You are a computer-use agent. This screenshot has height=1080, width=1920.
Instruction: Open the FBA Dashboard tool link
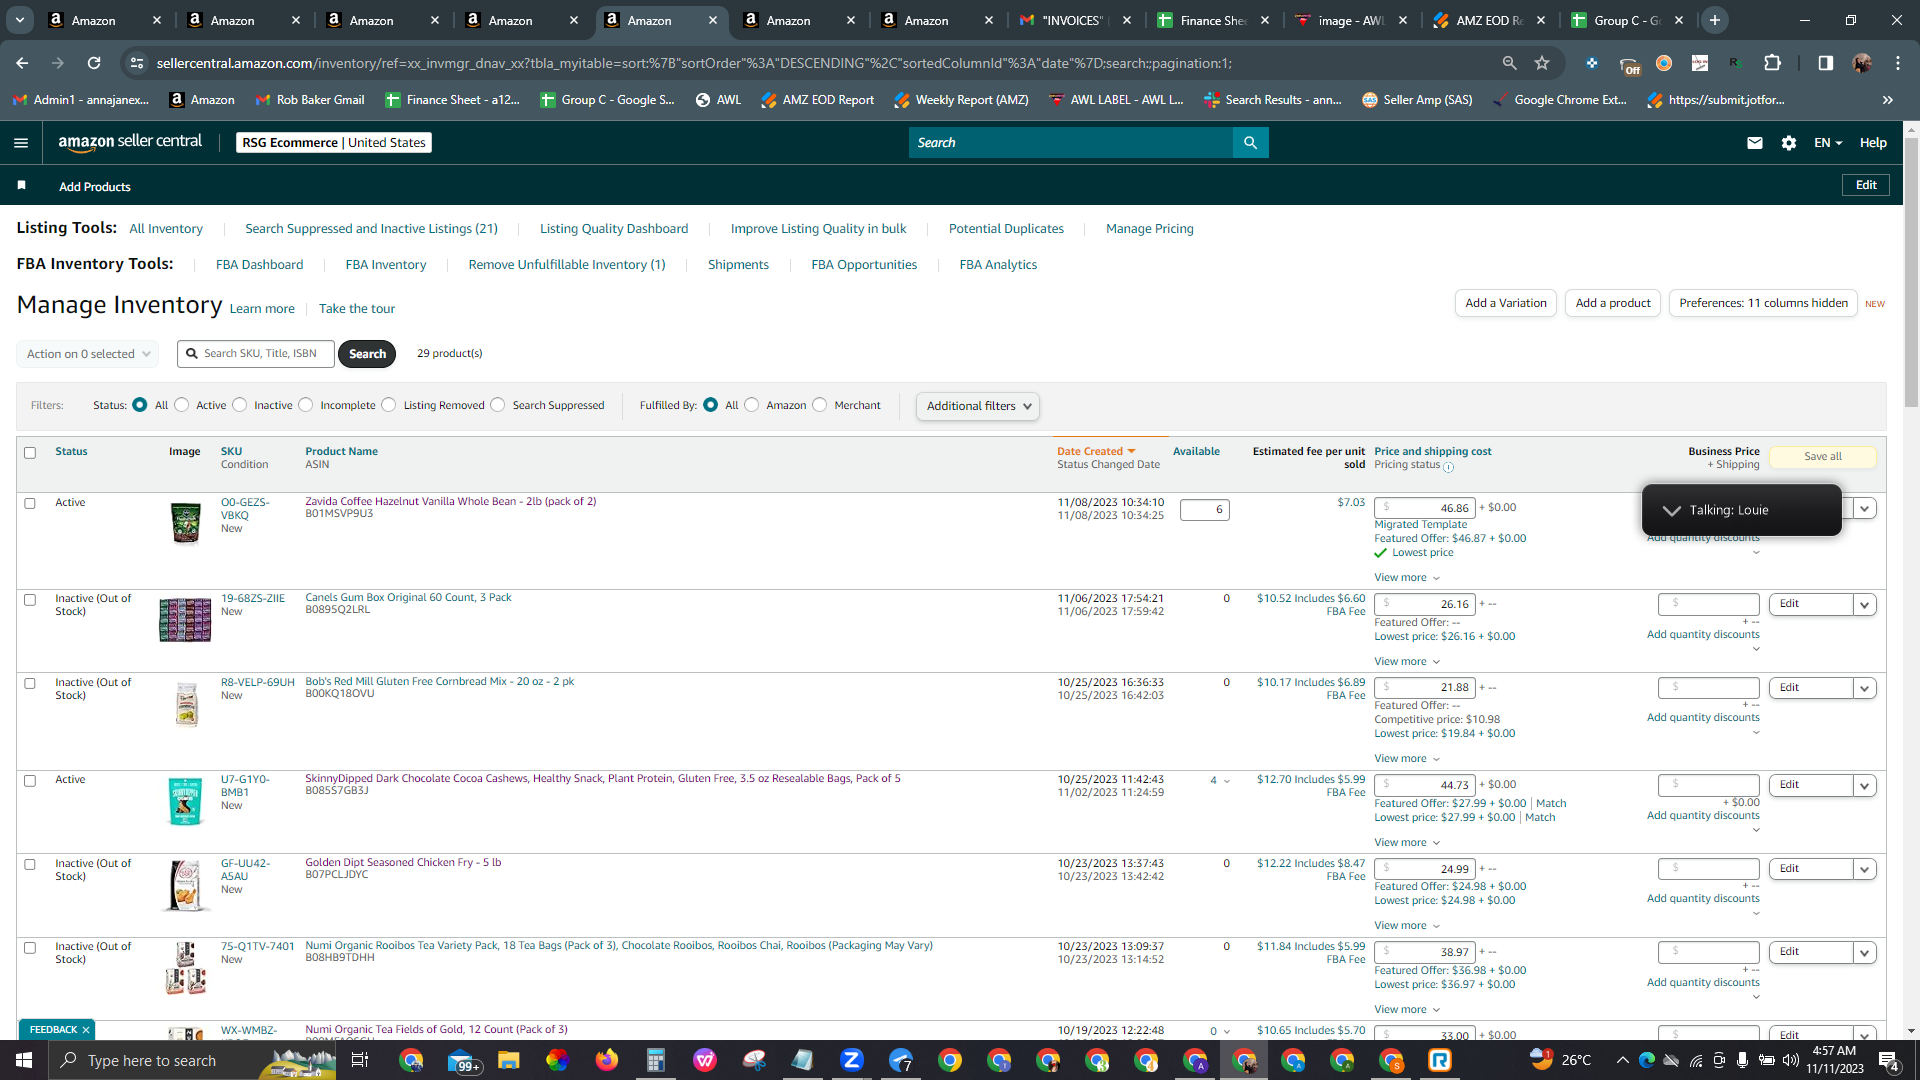click(x=259, y=264)
